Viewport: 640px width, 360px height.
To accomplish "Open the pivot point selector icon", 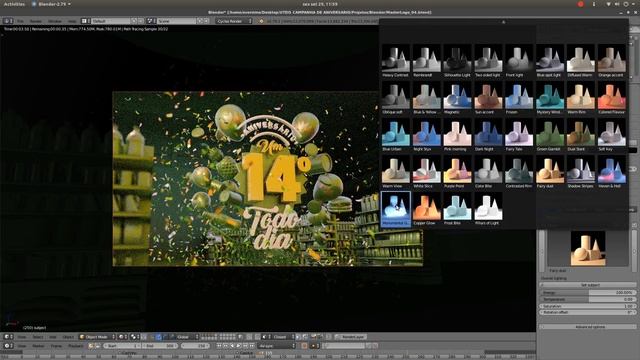I will pos(134,337).
